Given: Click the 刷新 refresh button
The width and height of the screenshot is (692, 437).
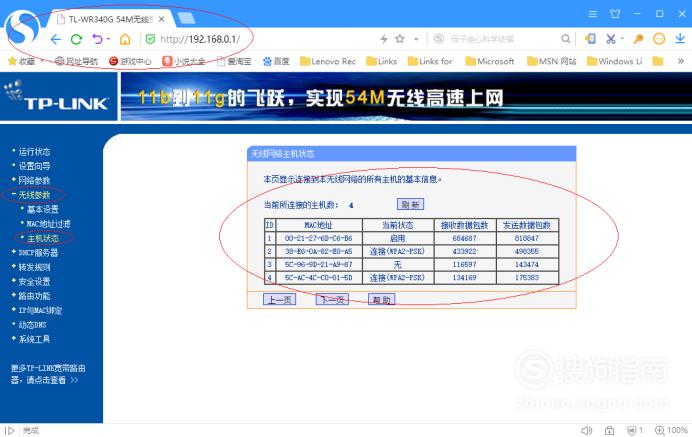Looking at the screenshot, I should click(x=410, y=204).
